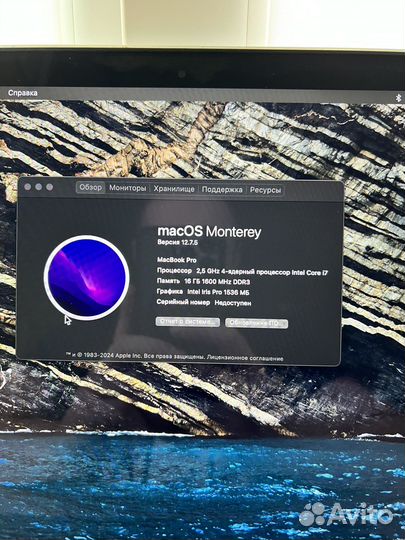Switch to the Мониторы tab
The width and height of the screenshot is (405, 540).
pos(127,188)
